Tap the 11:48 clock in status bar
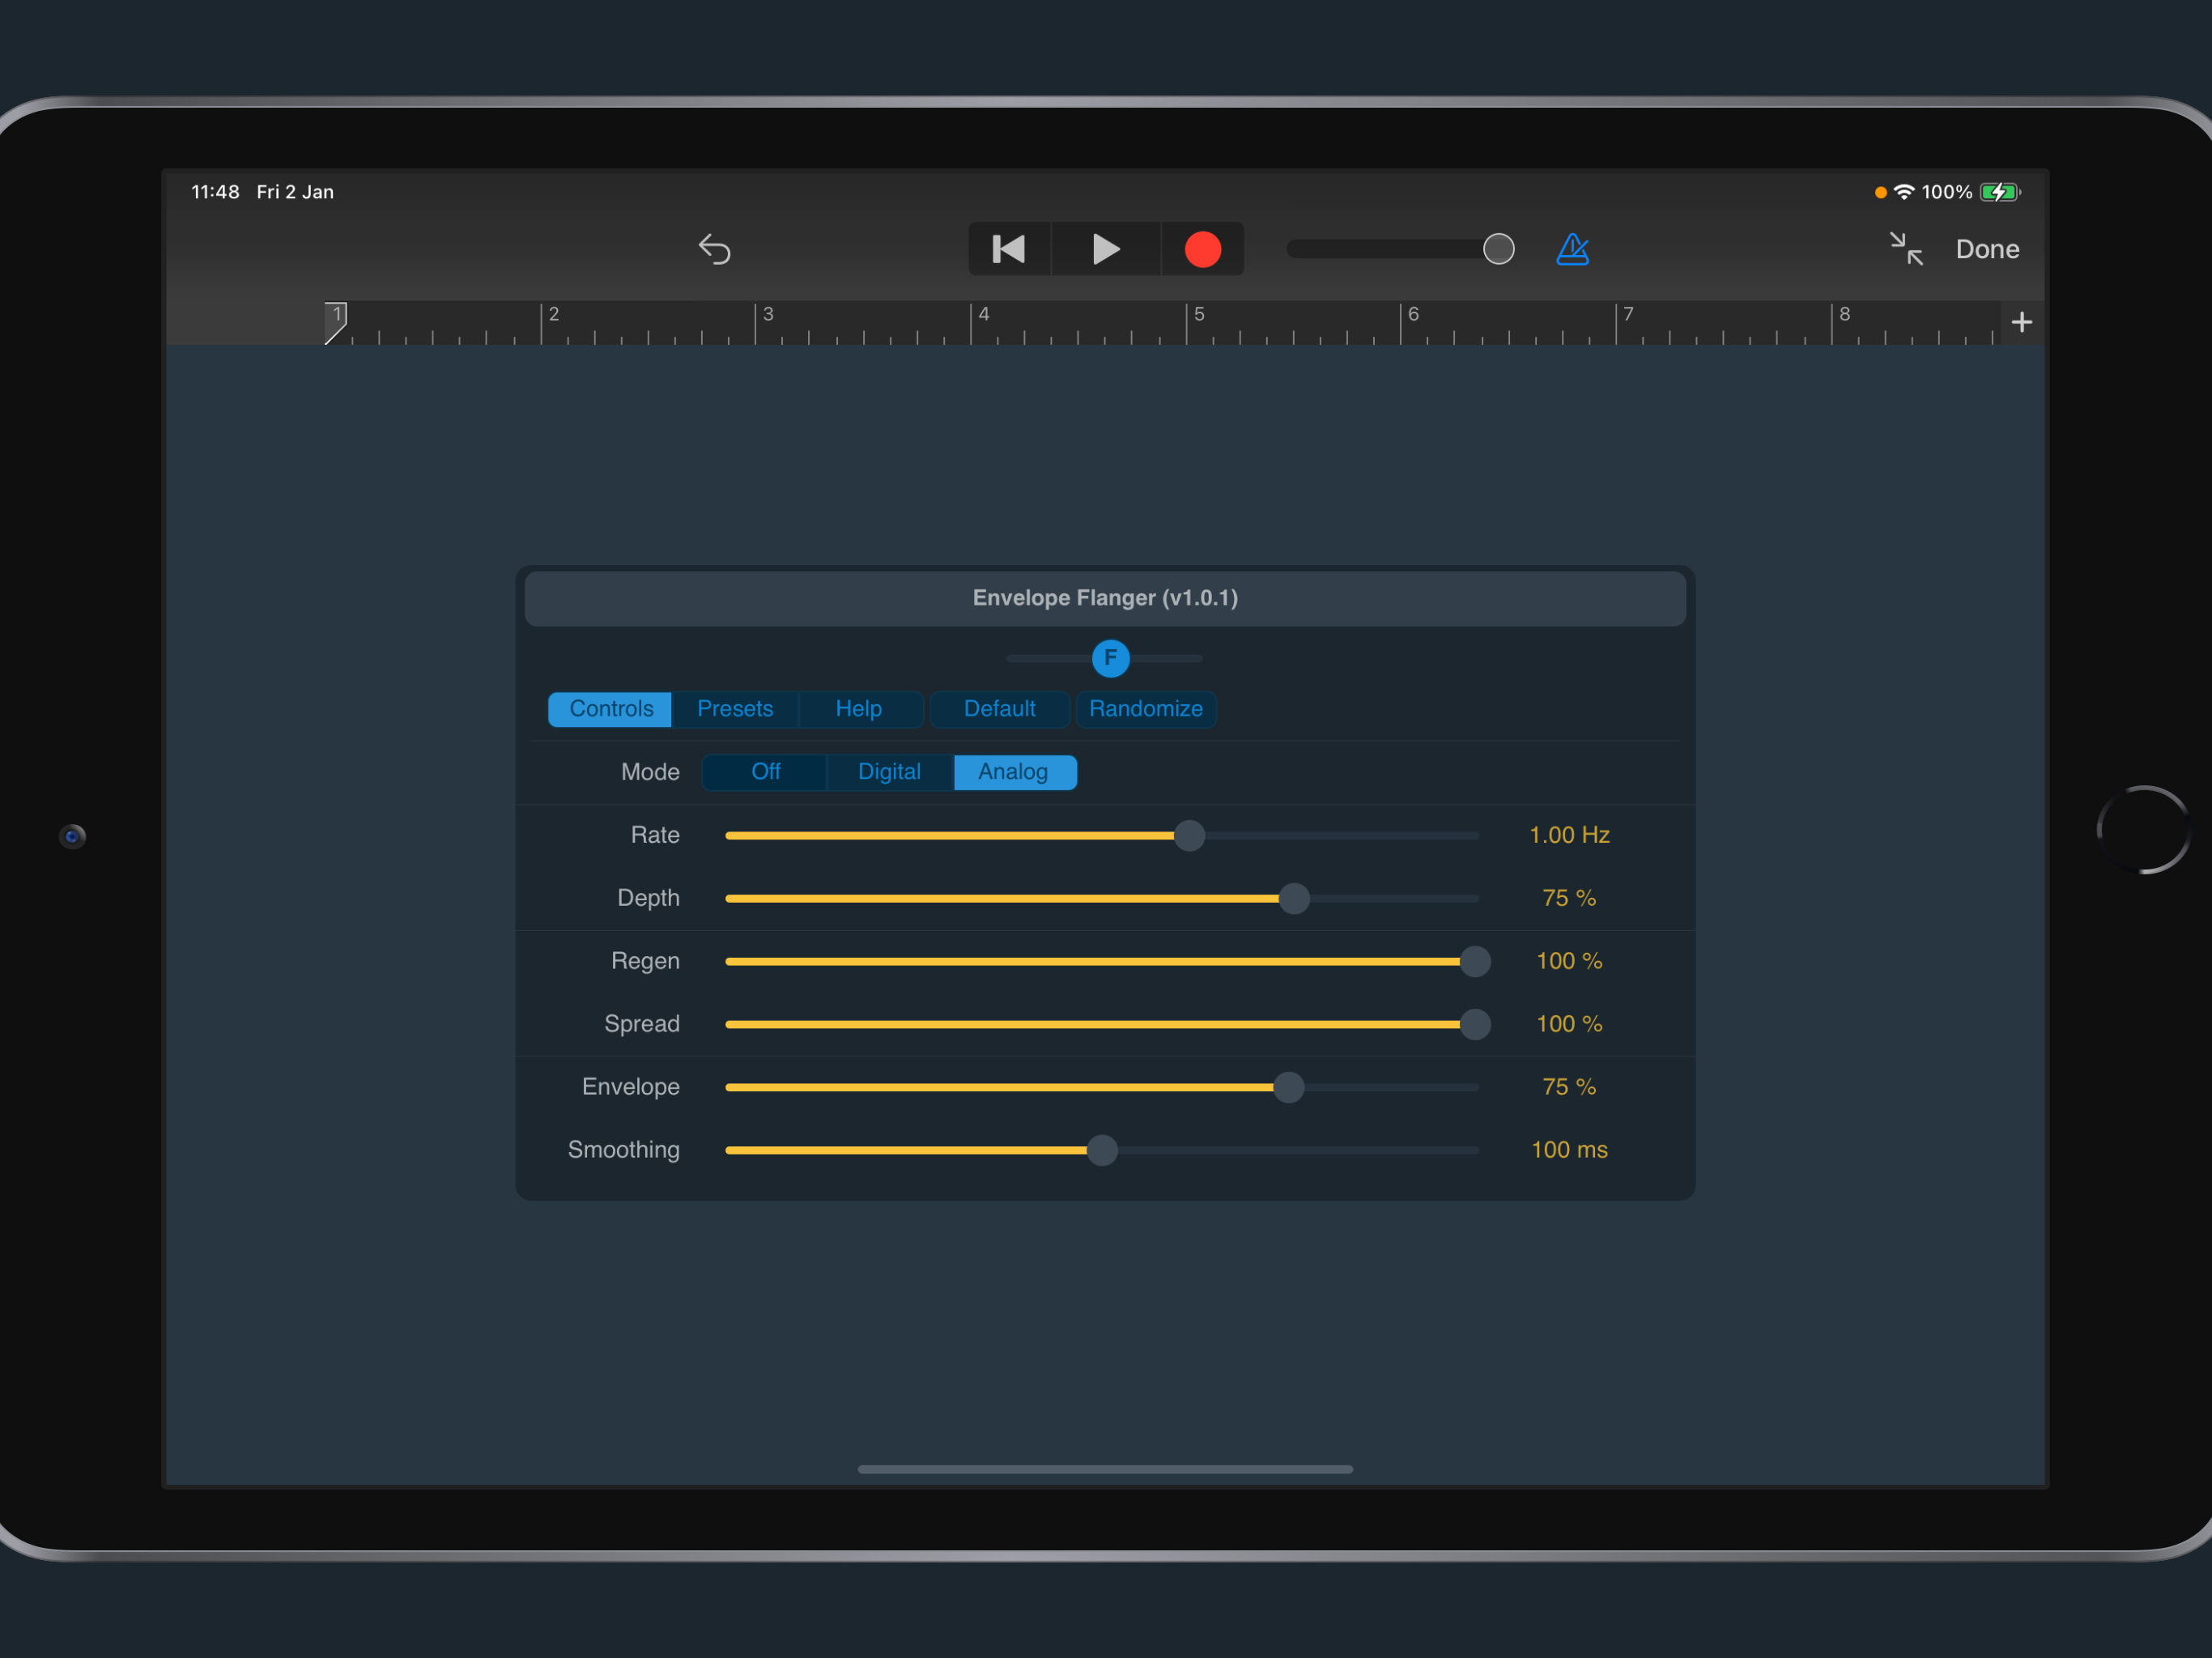This screenshot has width=2212, height=1658. [215, 192]
